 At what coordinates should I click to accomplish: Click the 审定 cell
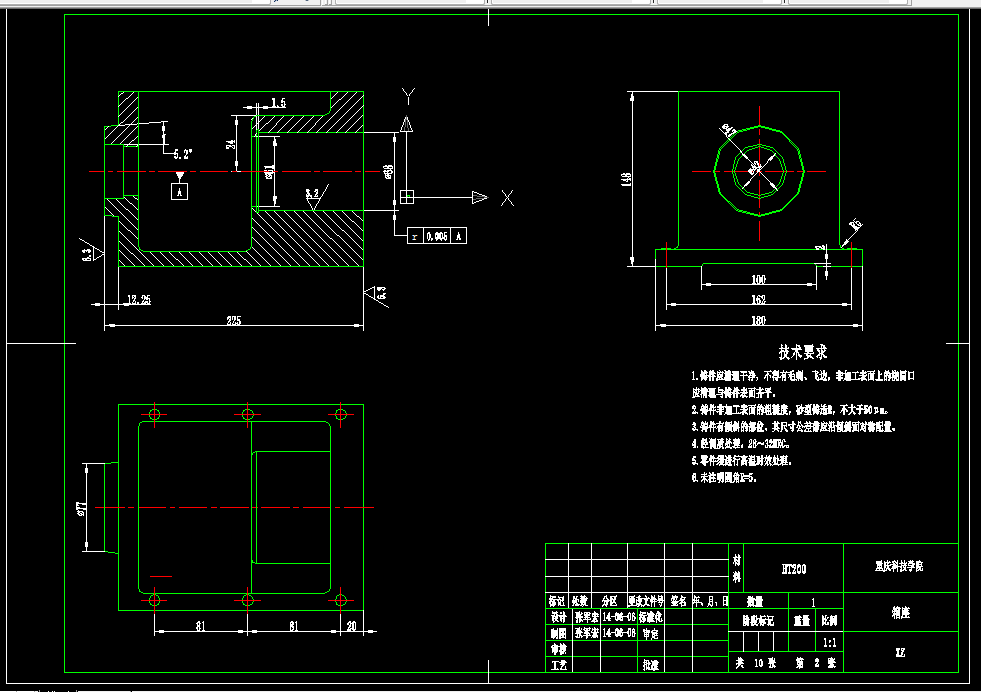[651, 633]
